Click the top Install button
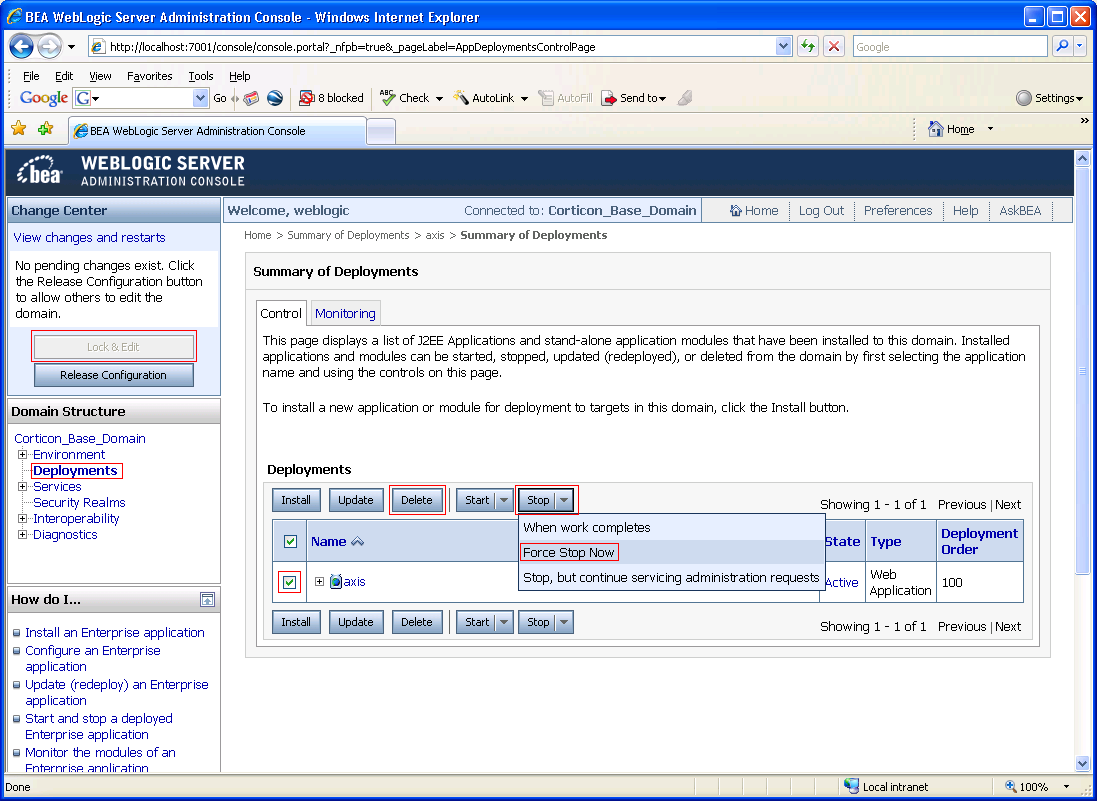The image size is (1099, 804). [x=296, y=500]
